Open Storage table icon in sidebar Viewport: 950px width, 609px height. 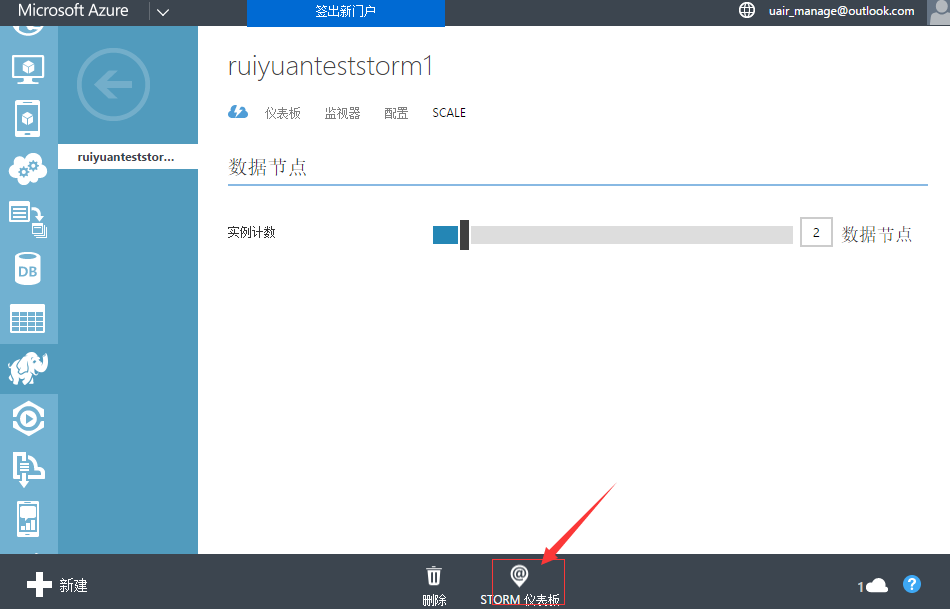pos(28,319)
